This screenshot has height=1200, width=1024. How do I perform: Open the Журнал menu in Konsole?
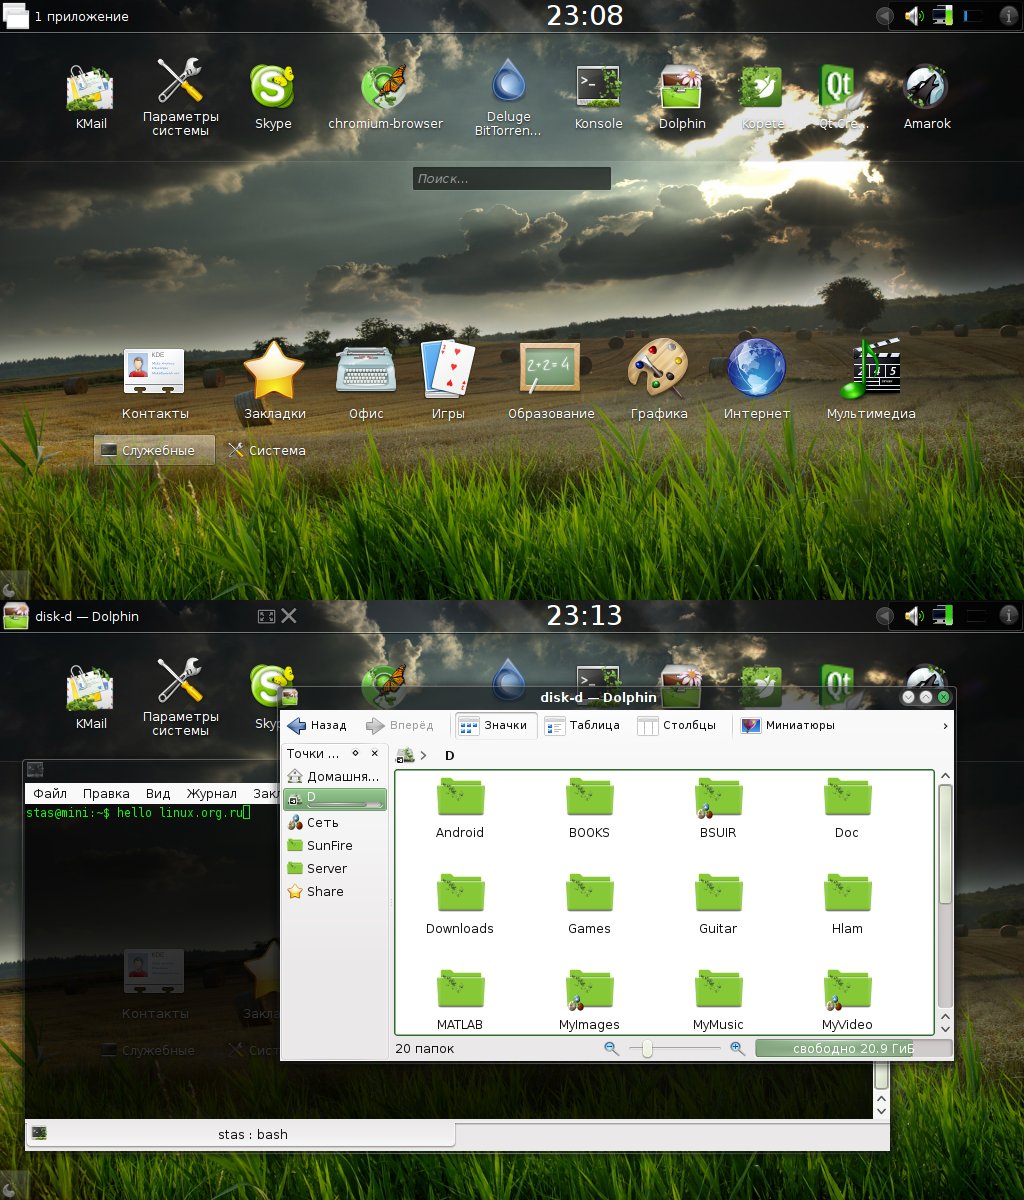point(211,793)
